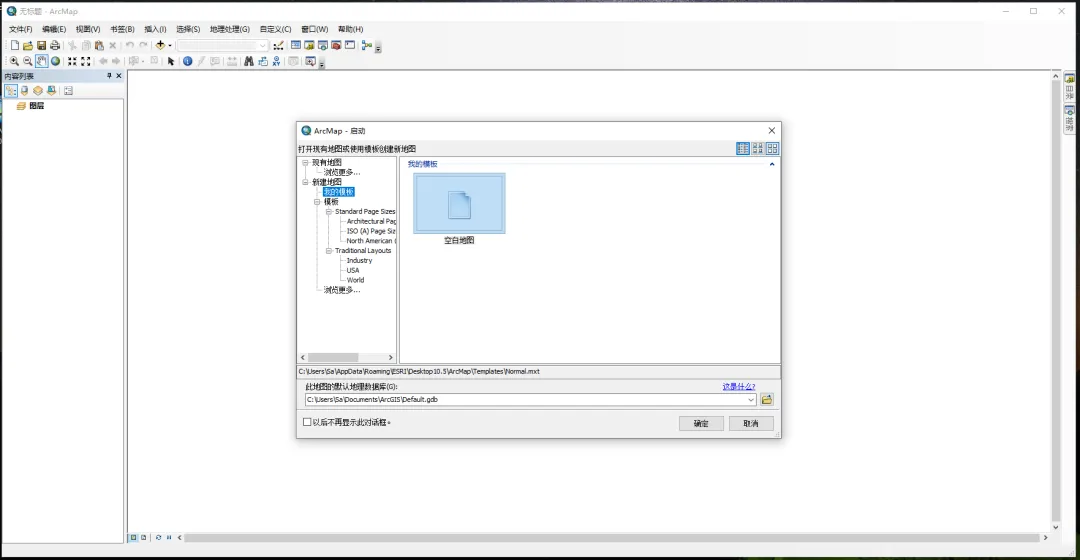This screenshot has width=1080, height=560.
Task: Select the list view icon in dialog
Action: pos(742,148)
